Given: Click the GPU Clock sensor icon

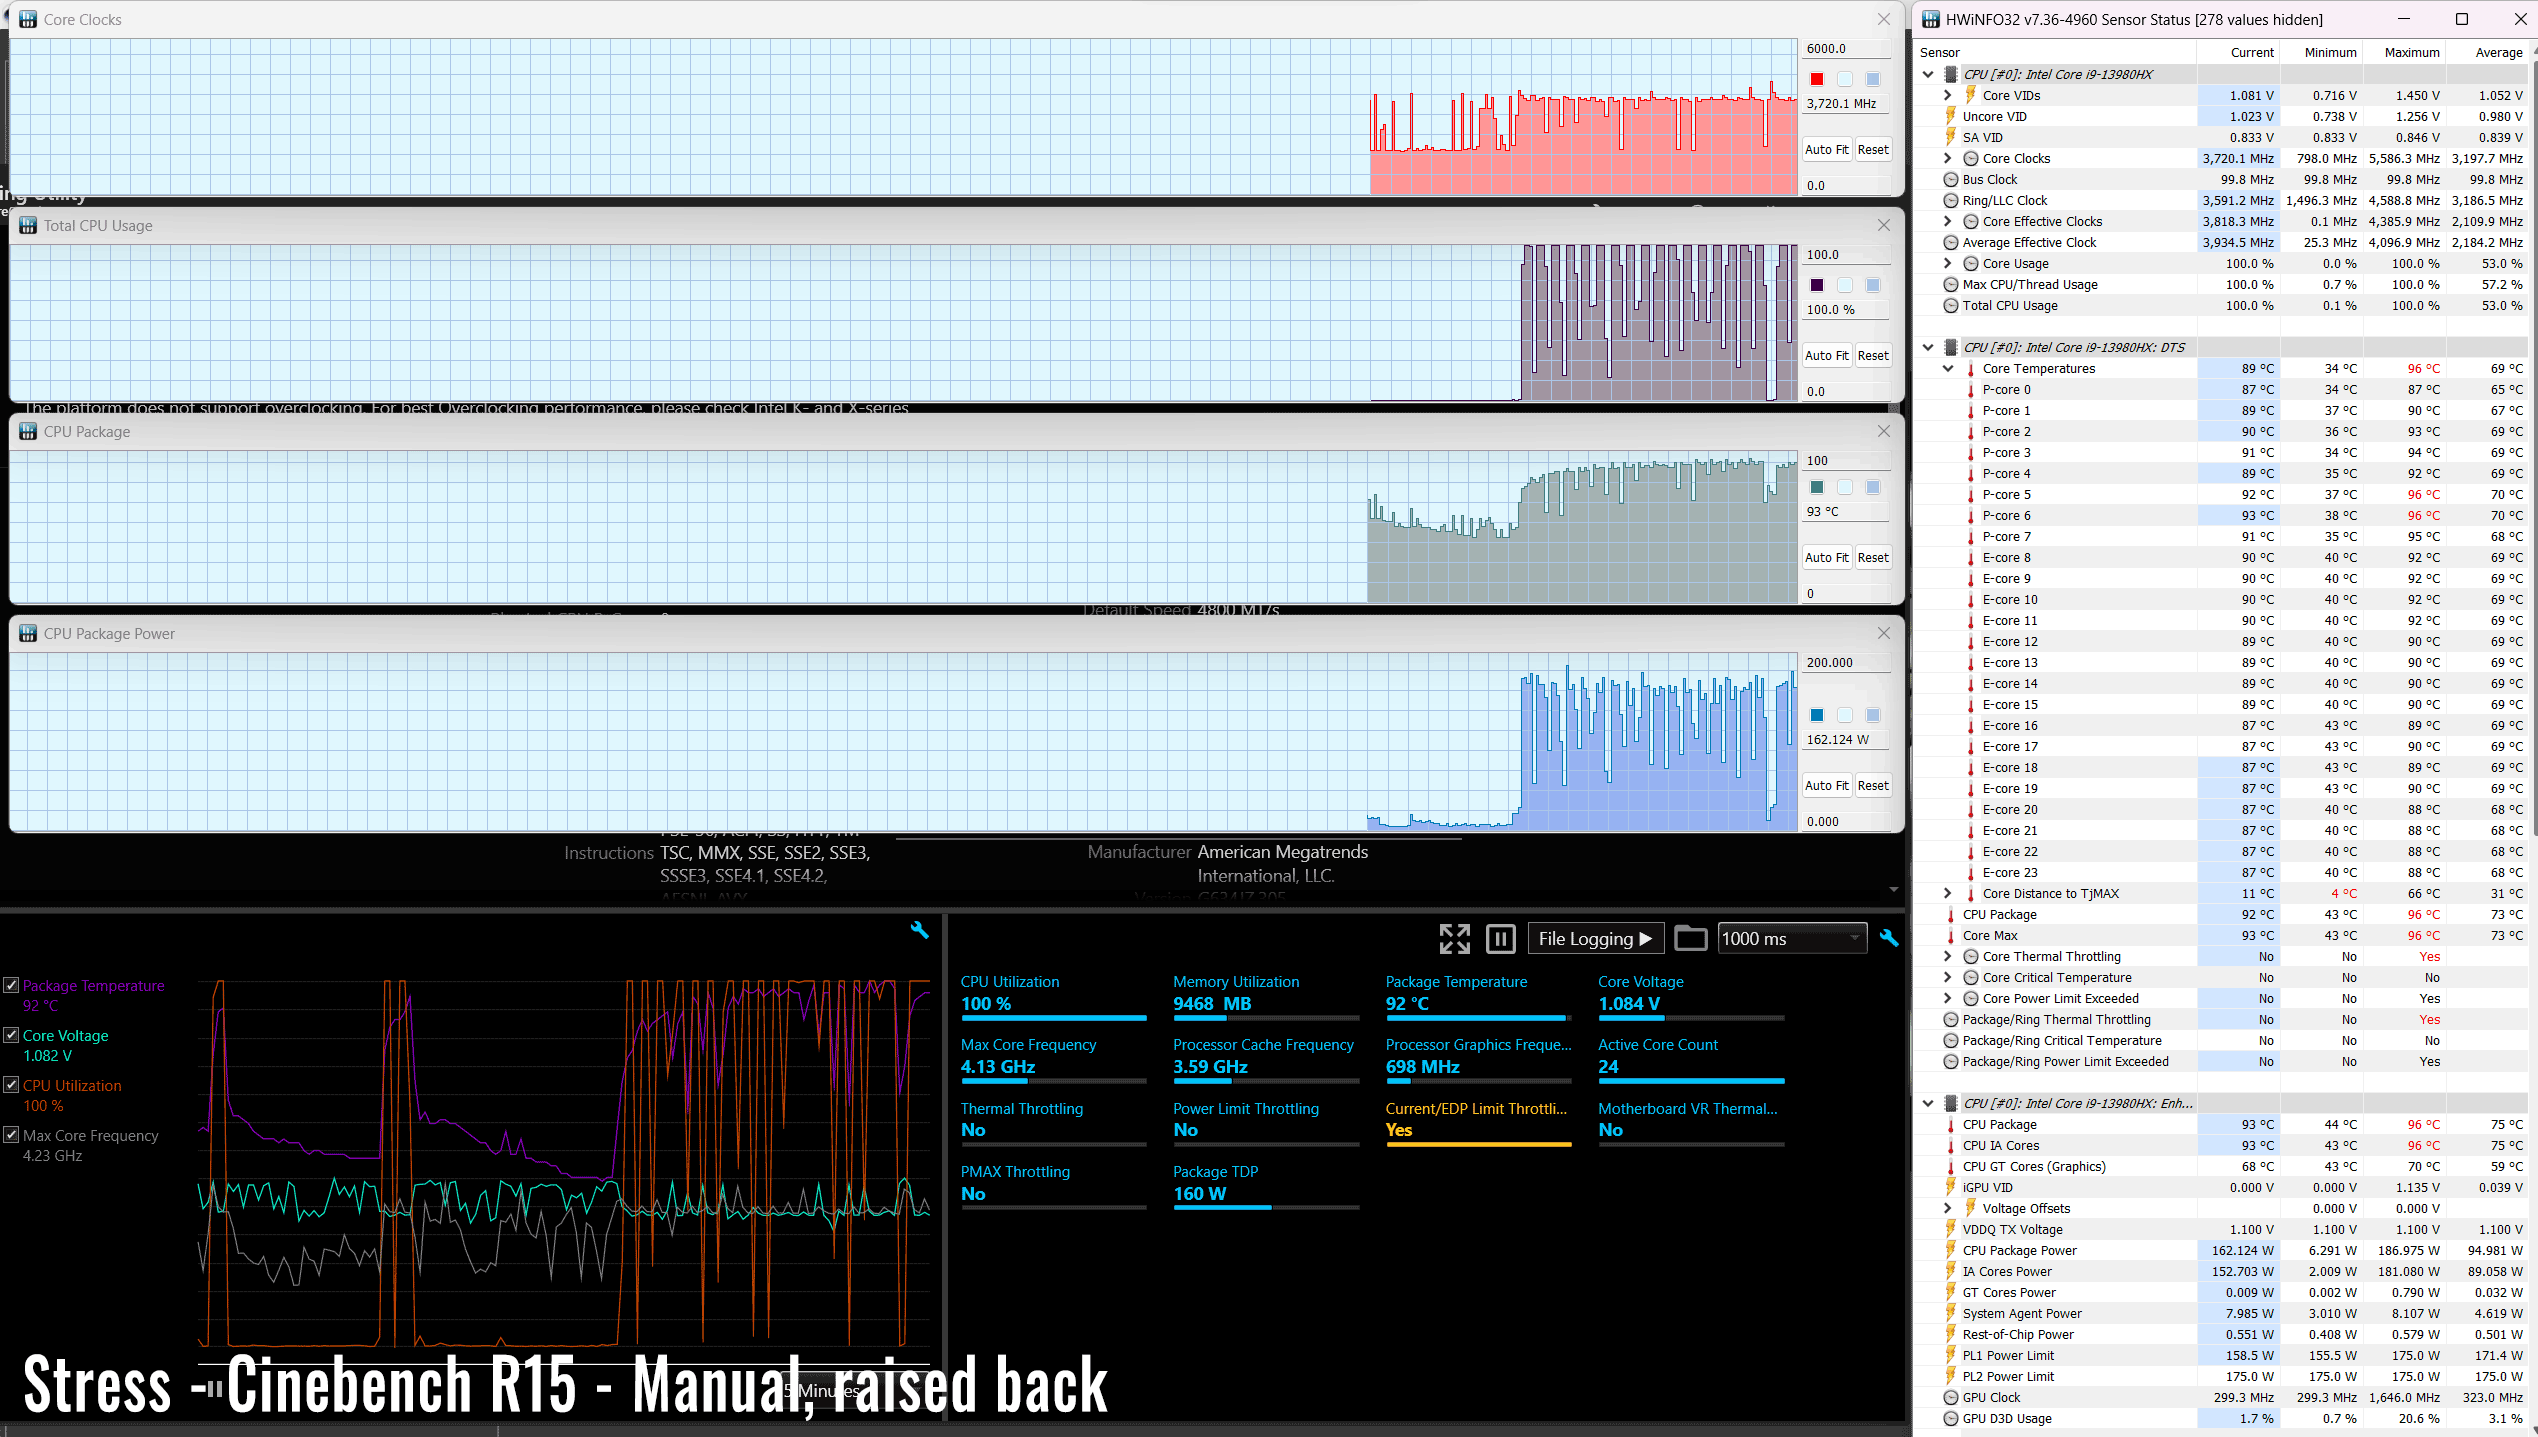Looking at the screenshot, I should tap(1950, 1398).
